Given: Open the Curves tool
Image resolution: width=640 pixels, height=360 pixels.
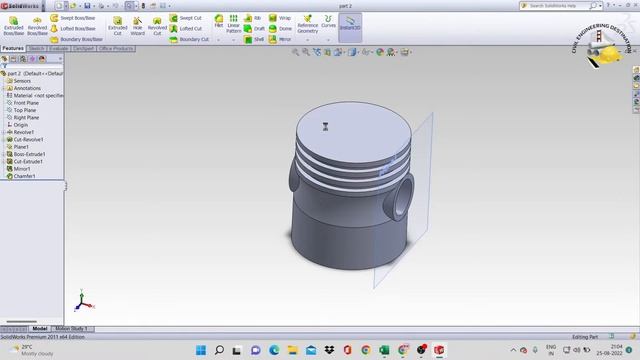Looking at the screenshot, I should coord(328,21).
